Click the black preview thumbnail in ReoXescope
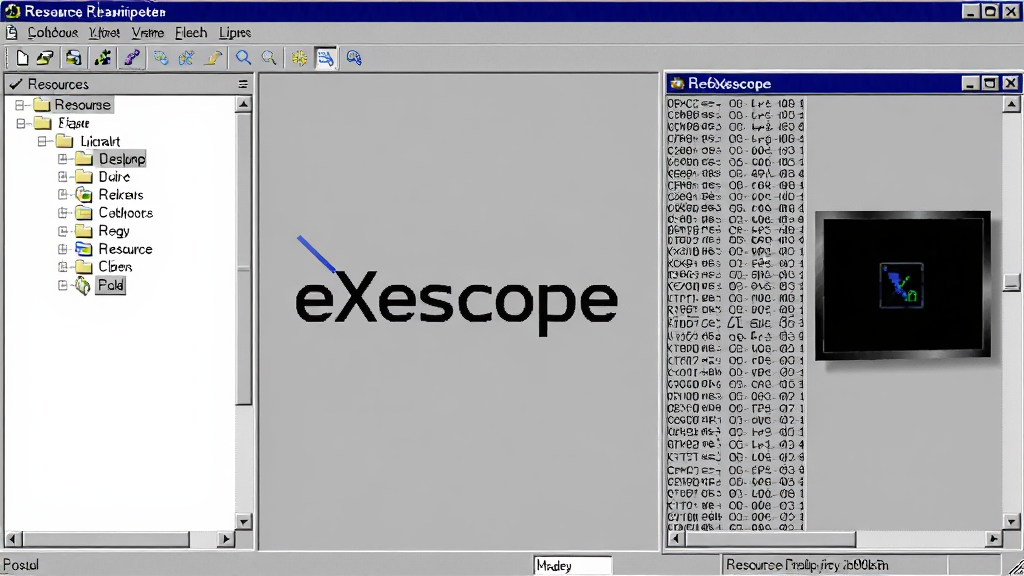 903,285
